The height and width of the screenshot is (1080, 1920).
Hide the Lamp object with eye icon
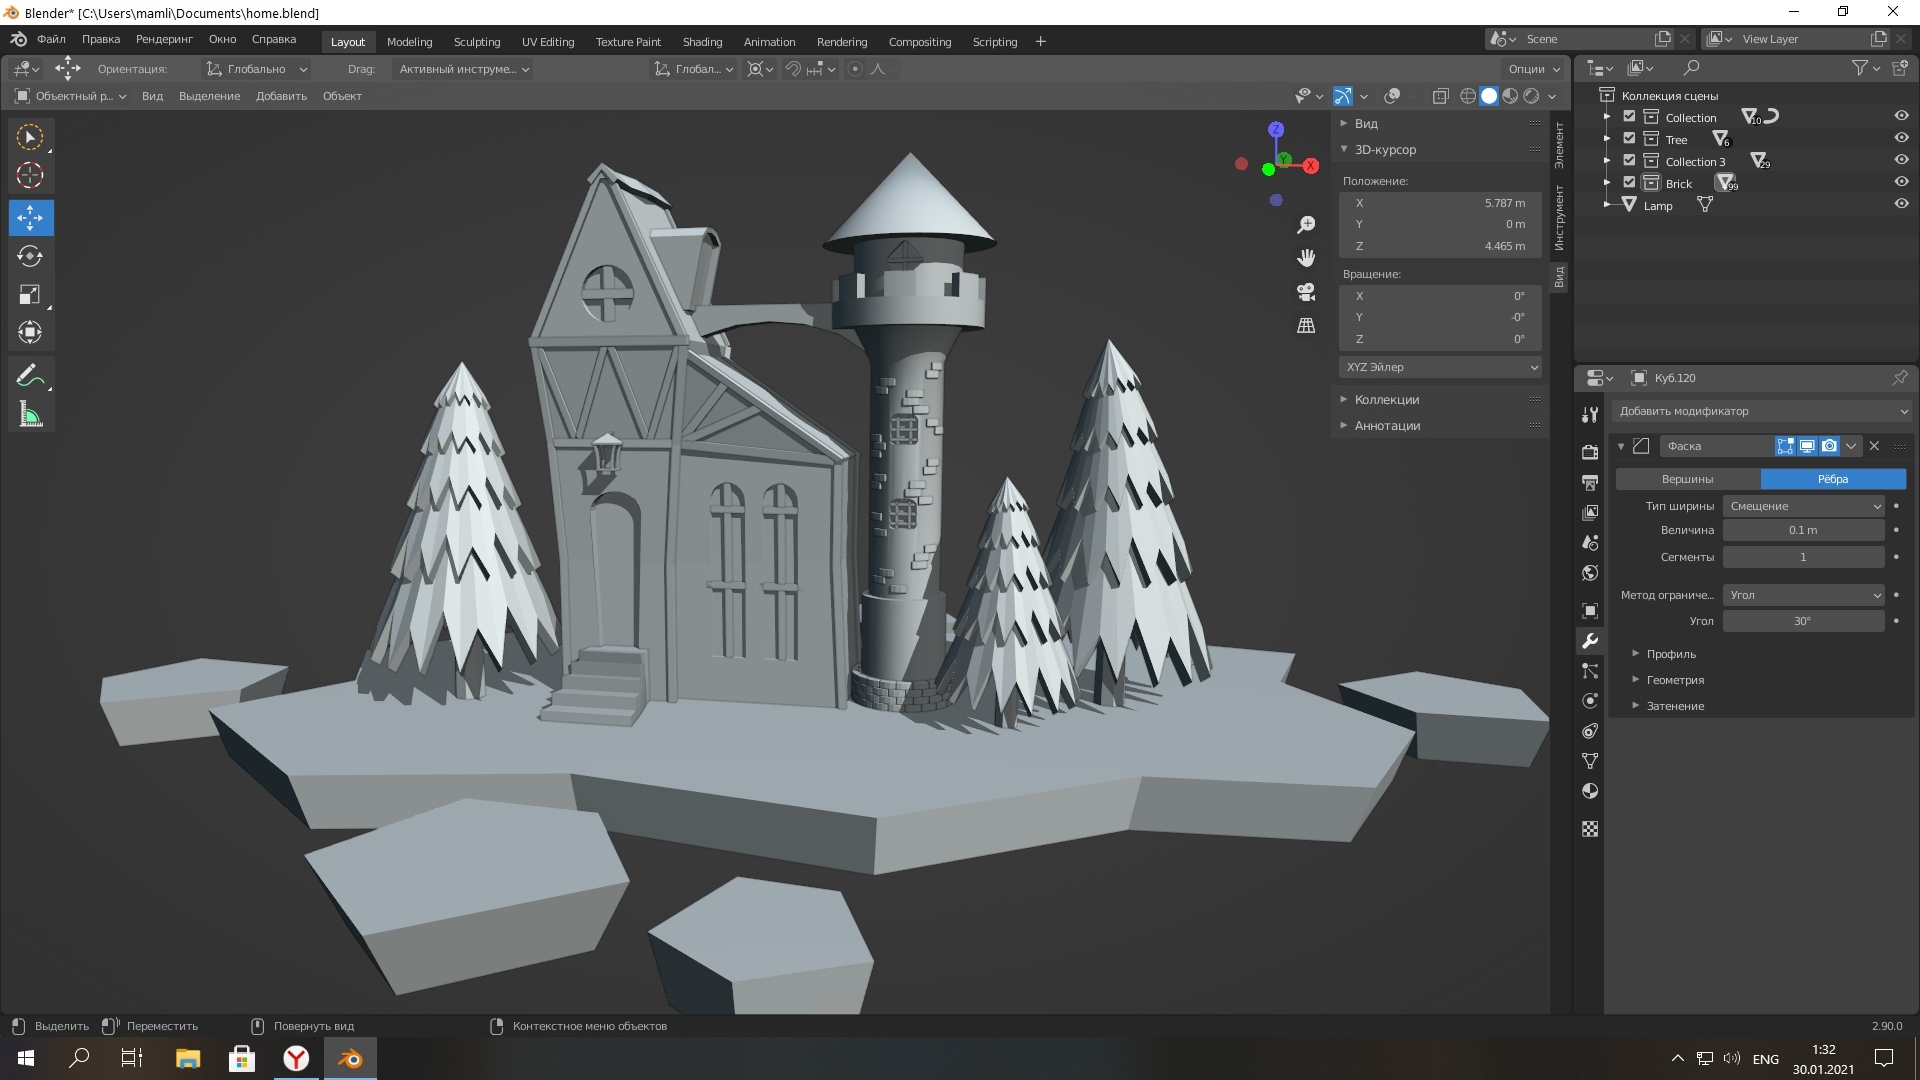tap(1901, 204)
